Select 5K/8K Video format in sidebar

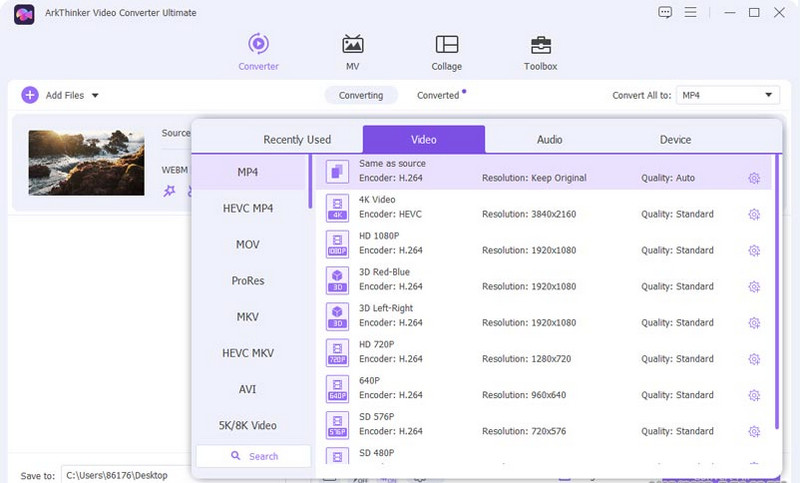tap(248, 425)
